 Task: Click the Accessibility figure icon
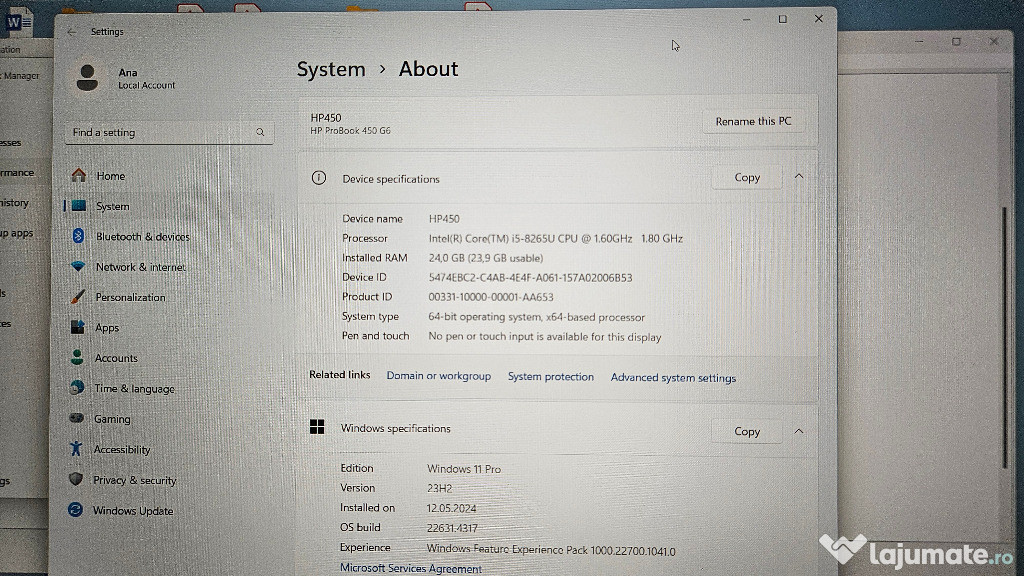coord(76,449)
